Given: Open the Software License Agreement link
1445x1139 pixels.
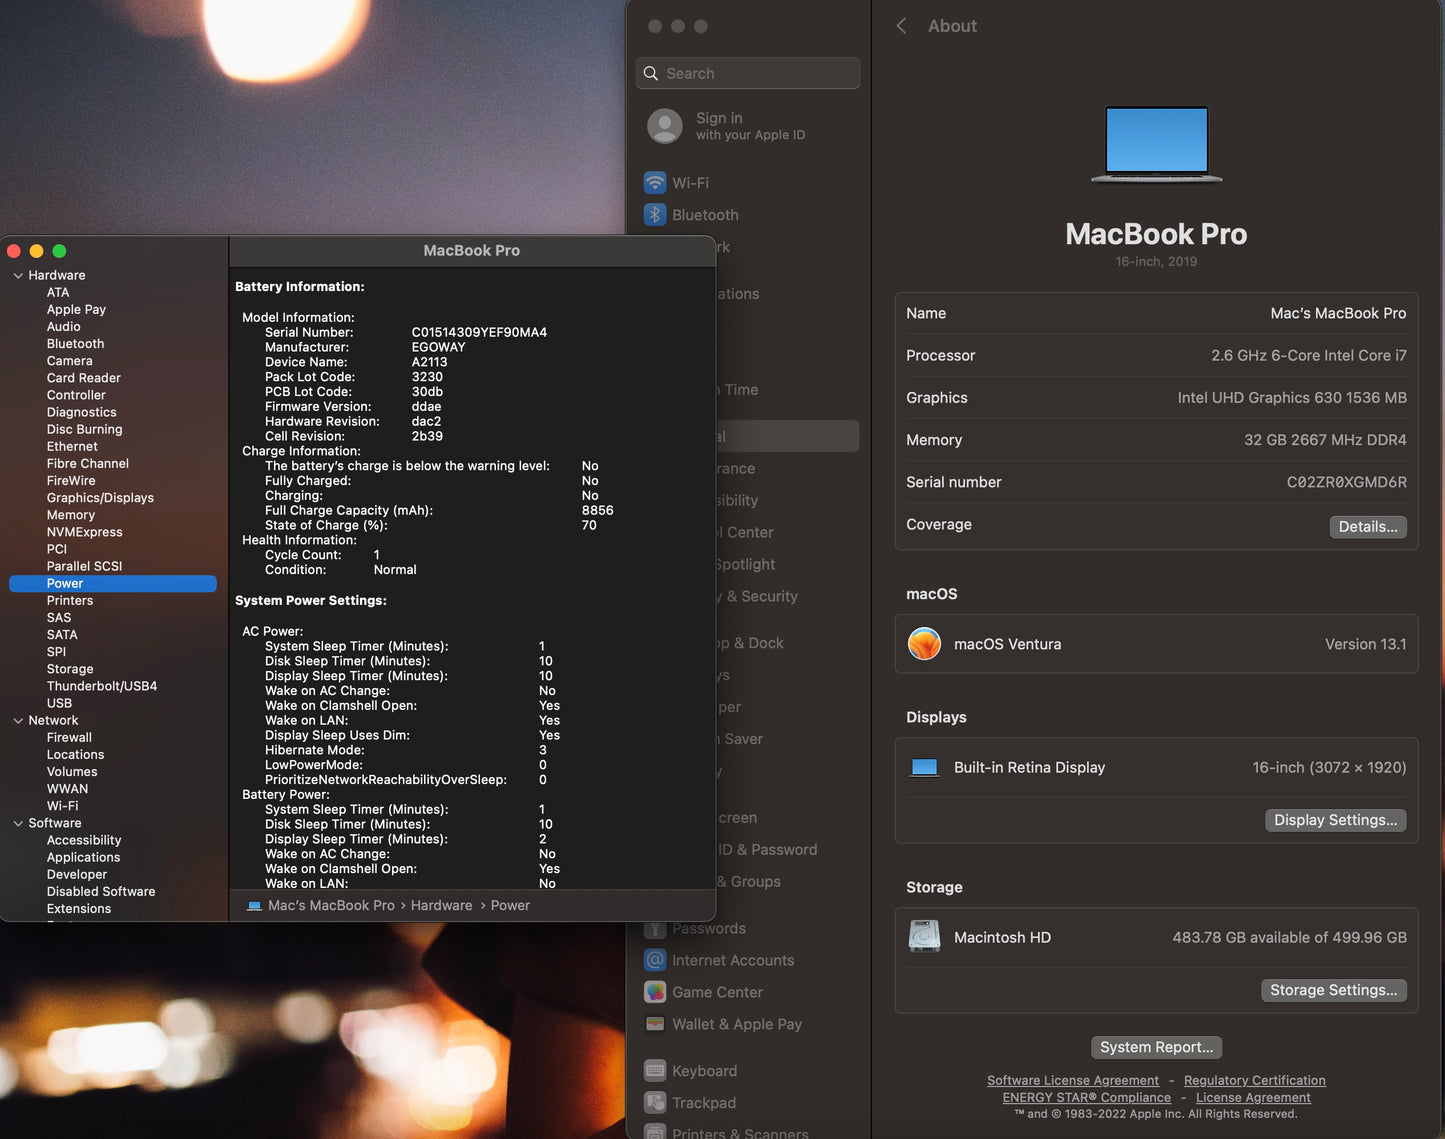Looking at the screenshot, I should point(1072,1080).
